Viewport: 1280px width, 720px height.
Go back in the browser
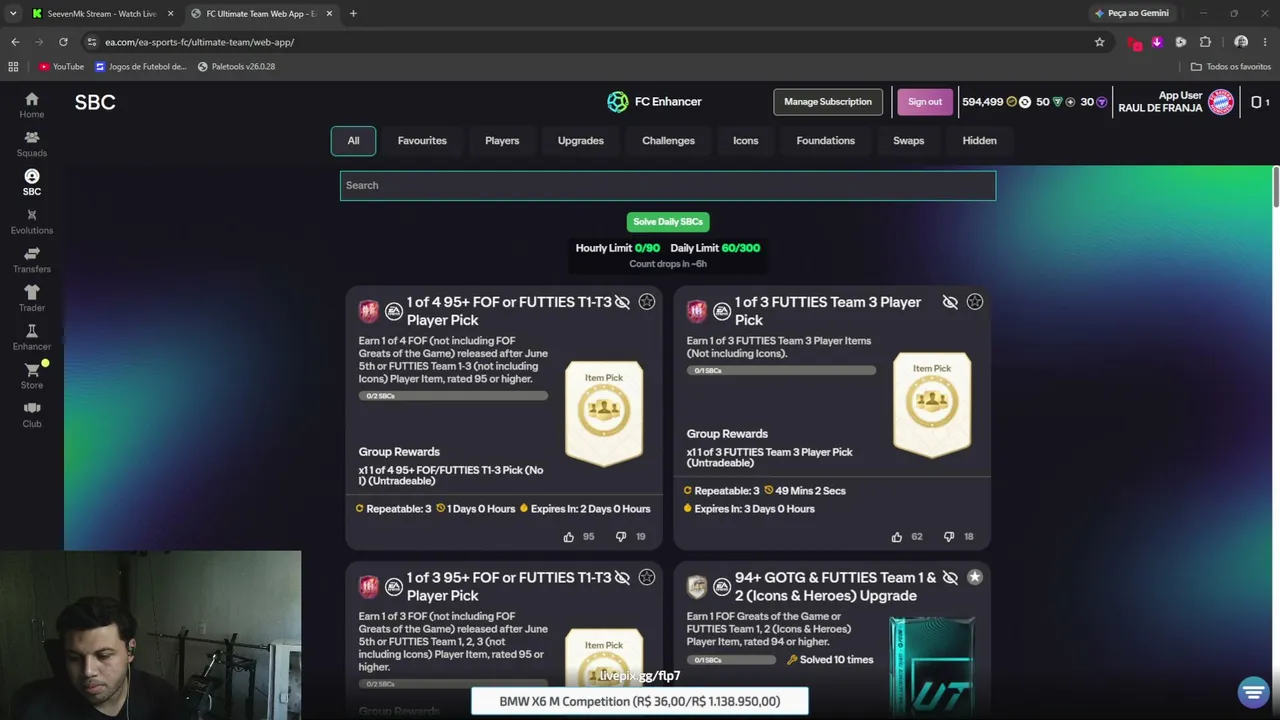[15, 42]
